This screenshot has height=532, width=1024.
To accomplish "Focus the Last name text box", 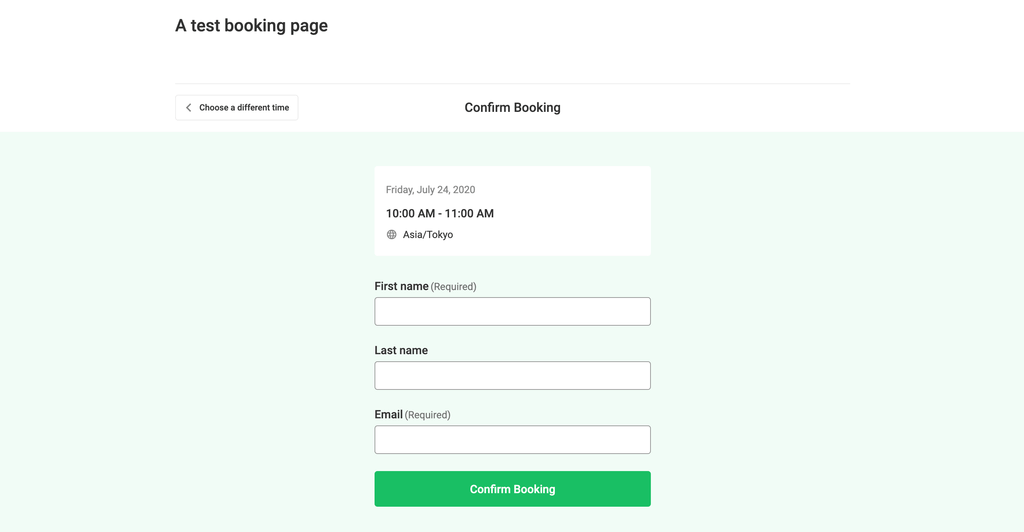I will pyautogui.click(x=512, y=375).
